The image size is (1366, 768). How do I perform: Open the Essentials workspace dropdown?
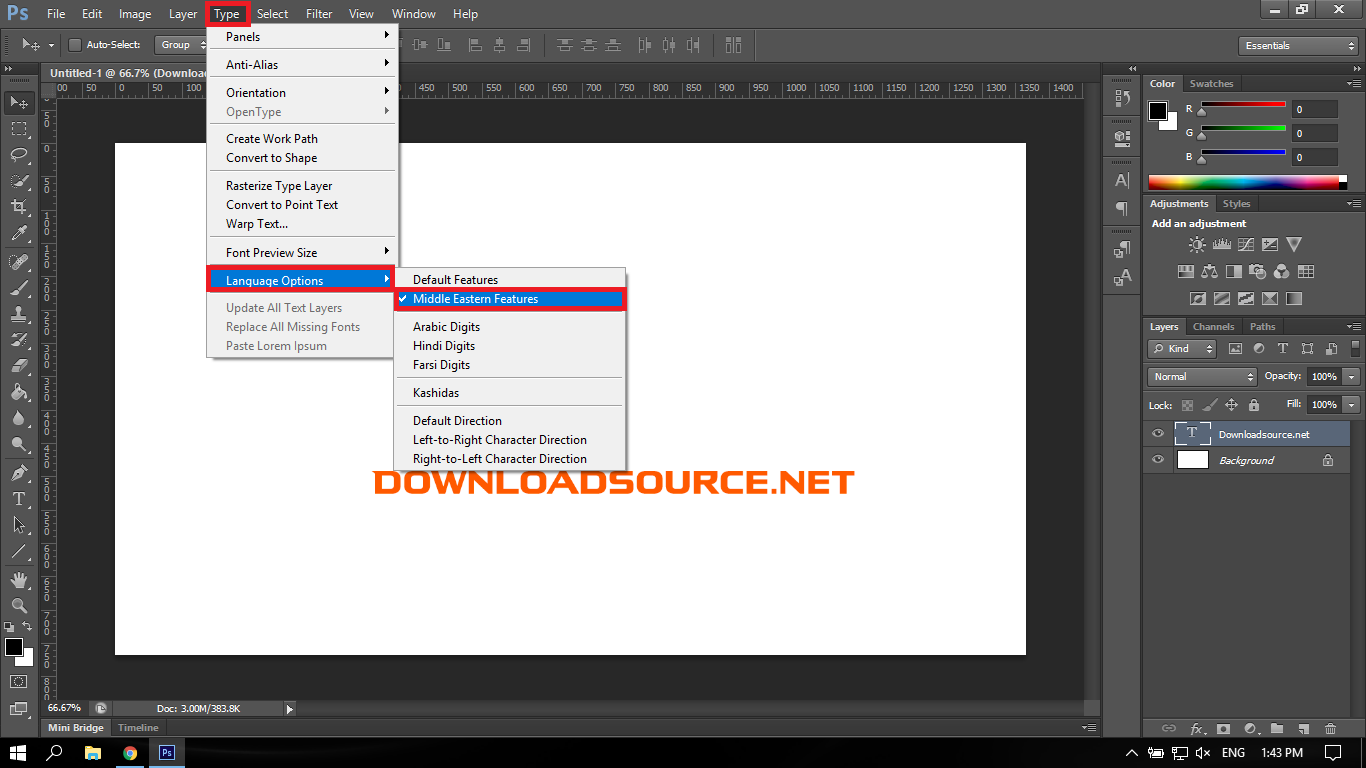[x=1297, y=46]
